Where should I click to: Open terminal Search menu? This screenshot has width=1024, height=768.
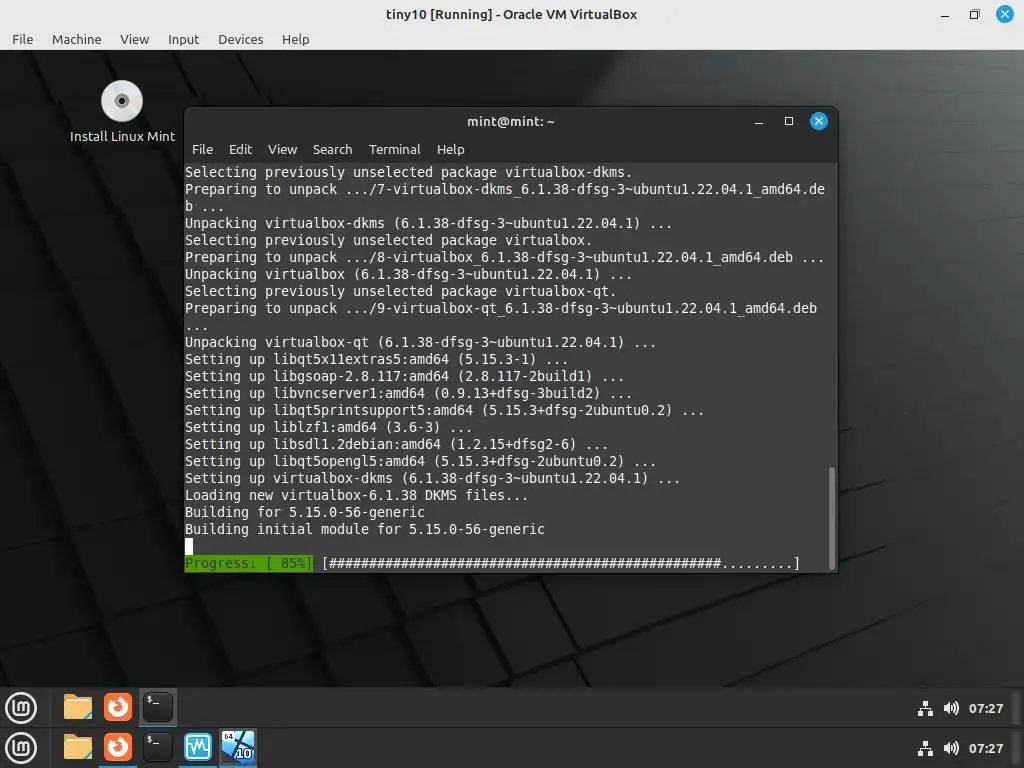pos(332,150)
